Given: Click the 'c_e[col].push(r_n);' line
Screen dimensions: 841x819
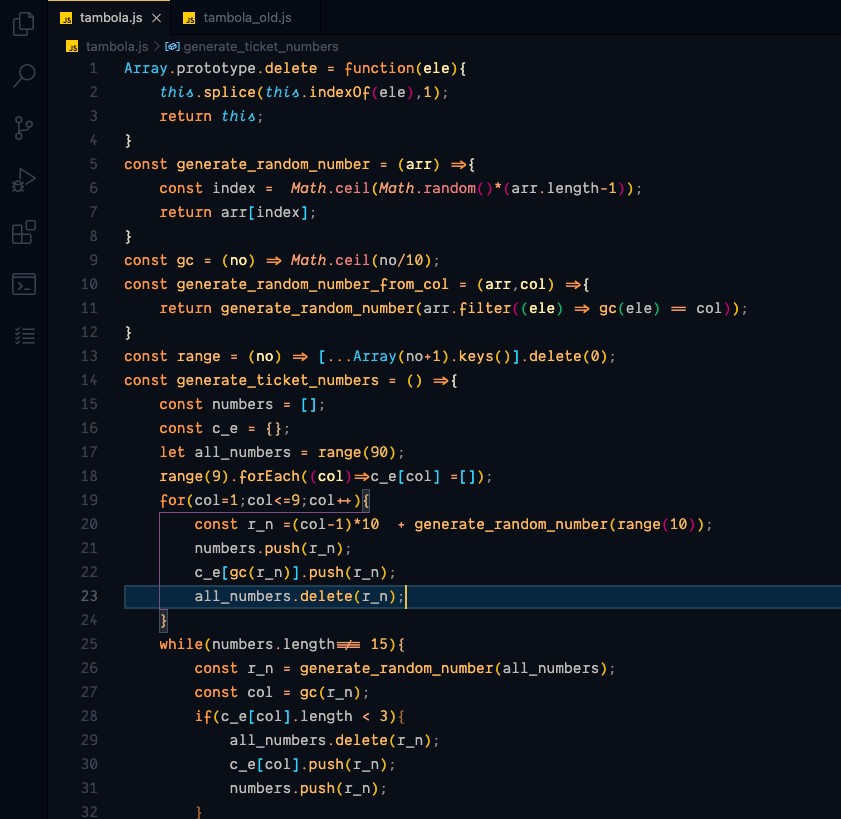Looking at the screenshot, I should [x=313, y=764].
